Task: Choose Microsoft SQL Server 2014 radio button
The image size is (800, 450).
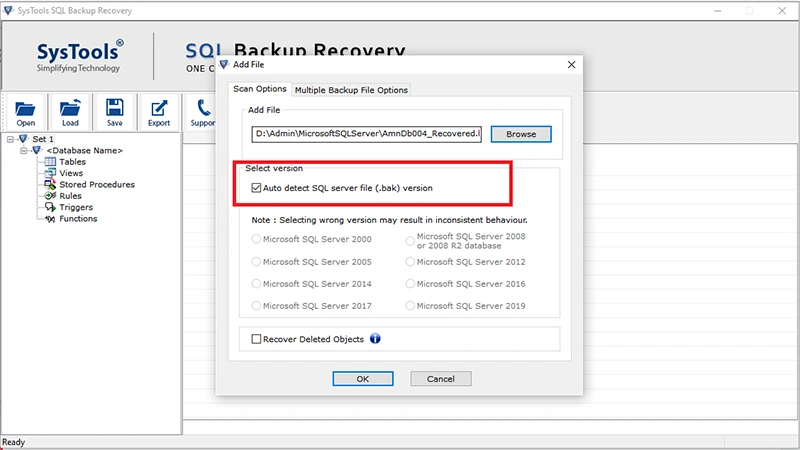Action: [x=256, y=284]
